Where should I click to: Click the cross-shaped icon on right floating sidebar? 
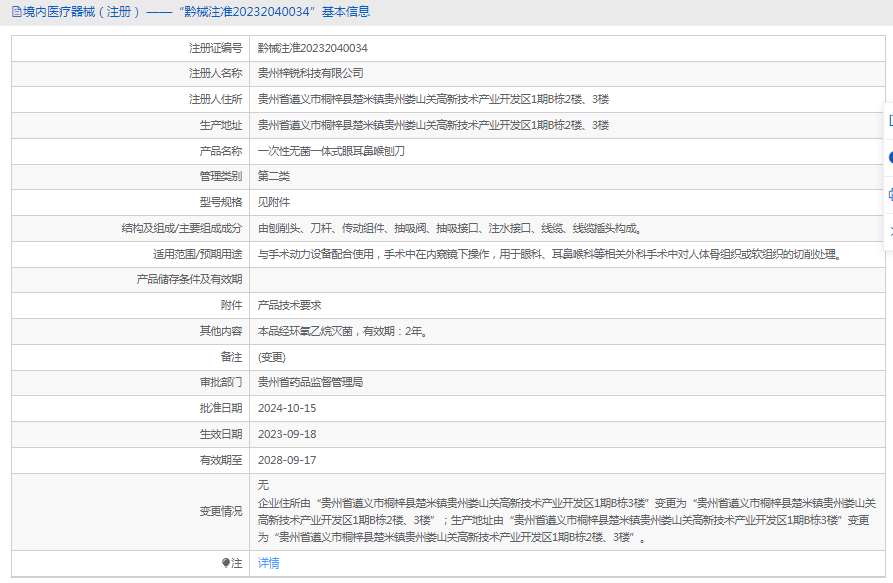(x=889, y=231)
